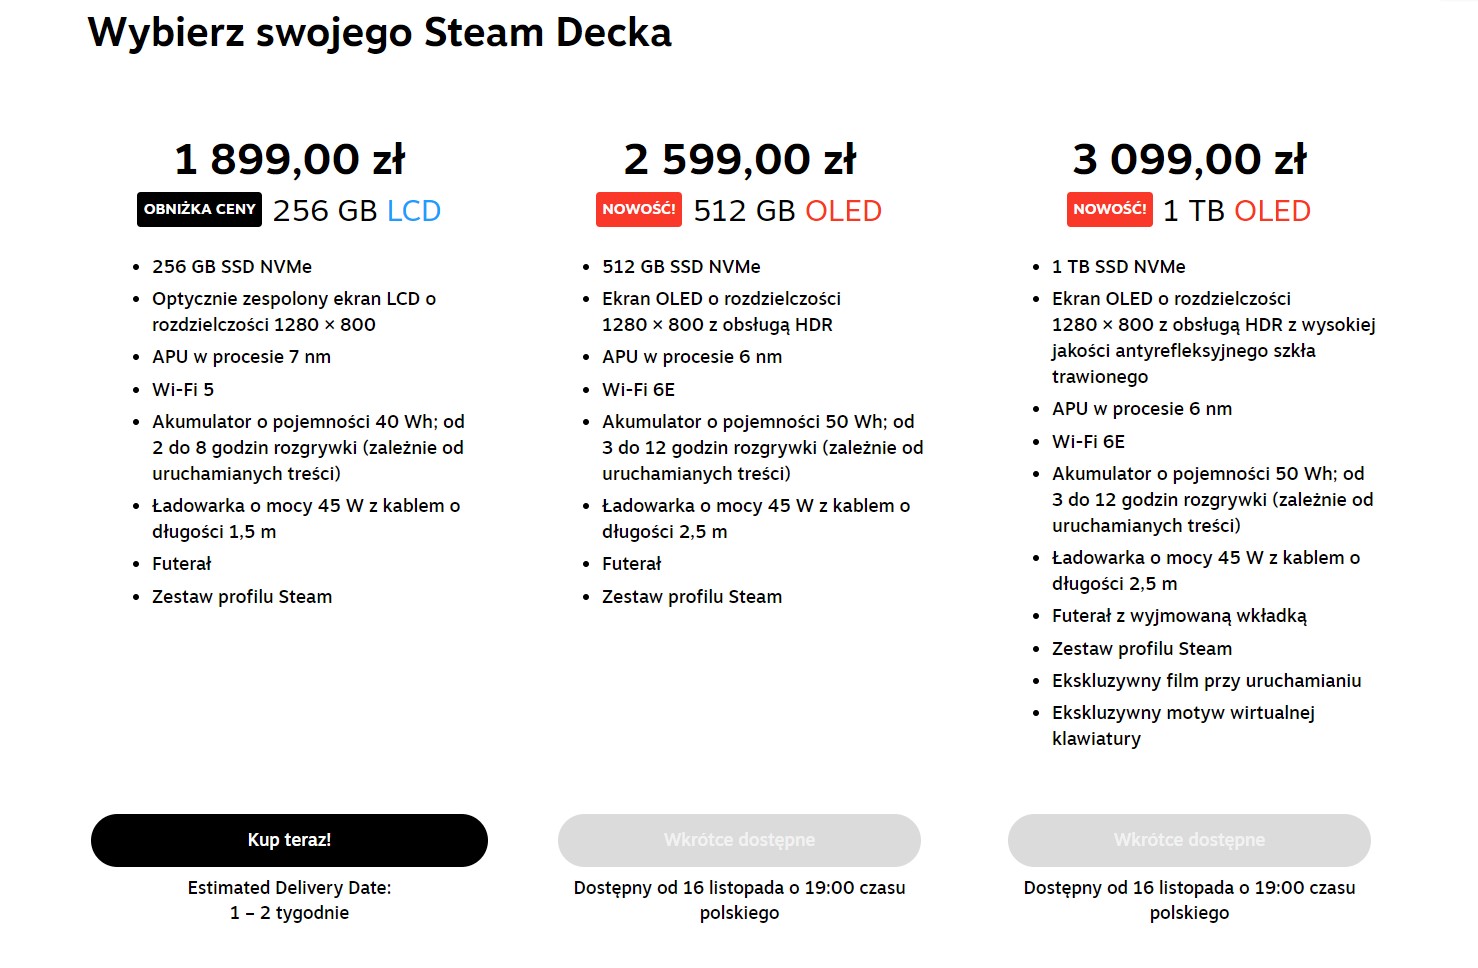The height and width of the screenshot is (968, 1478).
Task: Click the "Futerał z wyjmowaną wkładką" feature
Action: (x=1179, y=615)
